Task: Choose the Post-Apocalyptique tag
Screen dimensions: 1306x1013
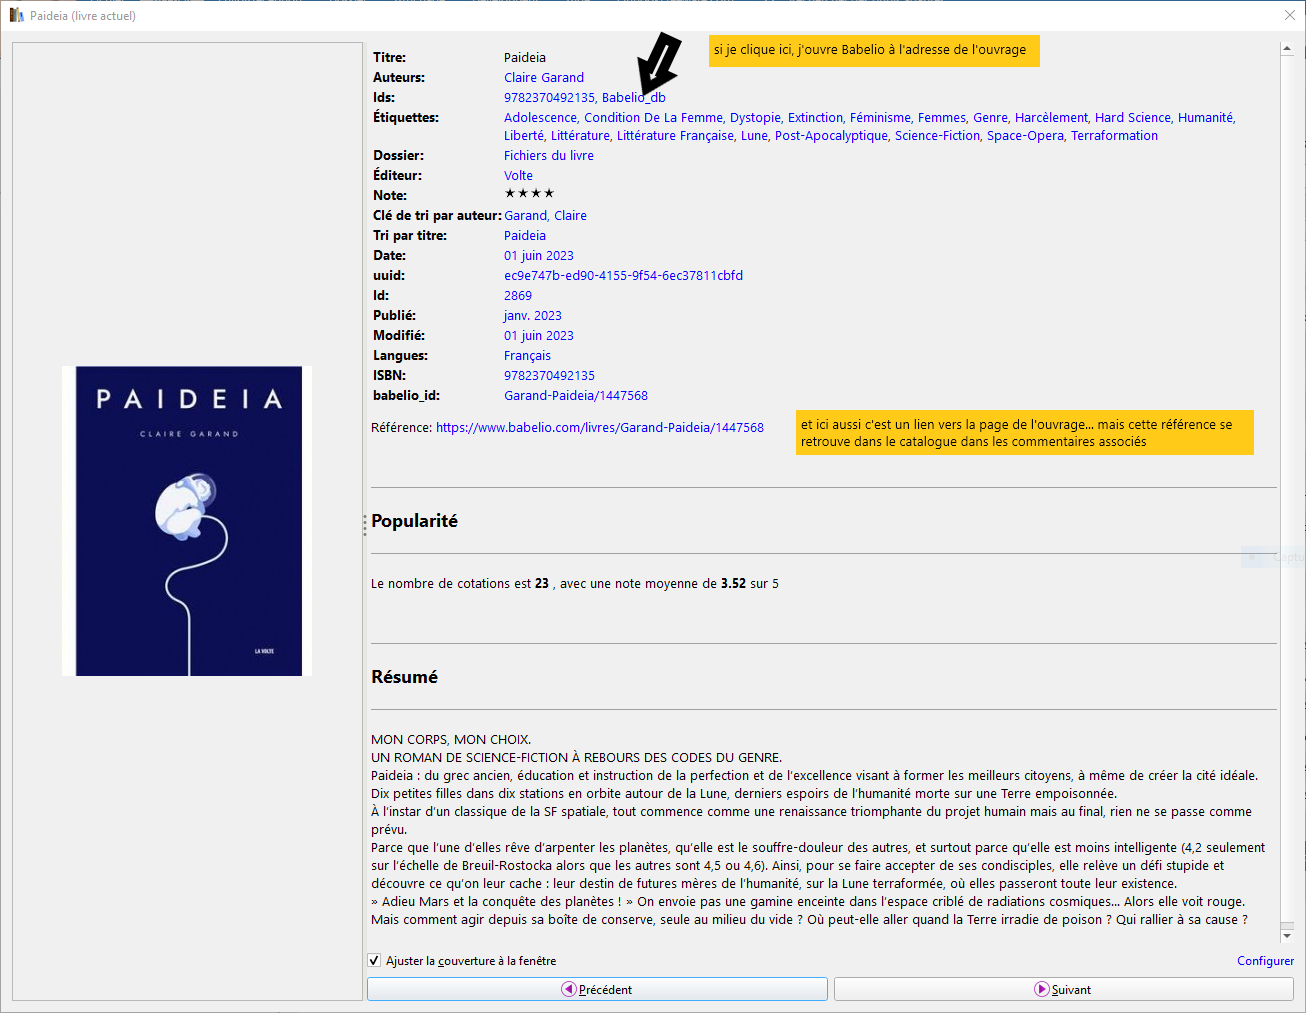Action: 831,135
